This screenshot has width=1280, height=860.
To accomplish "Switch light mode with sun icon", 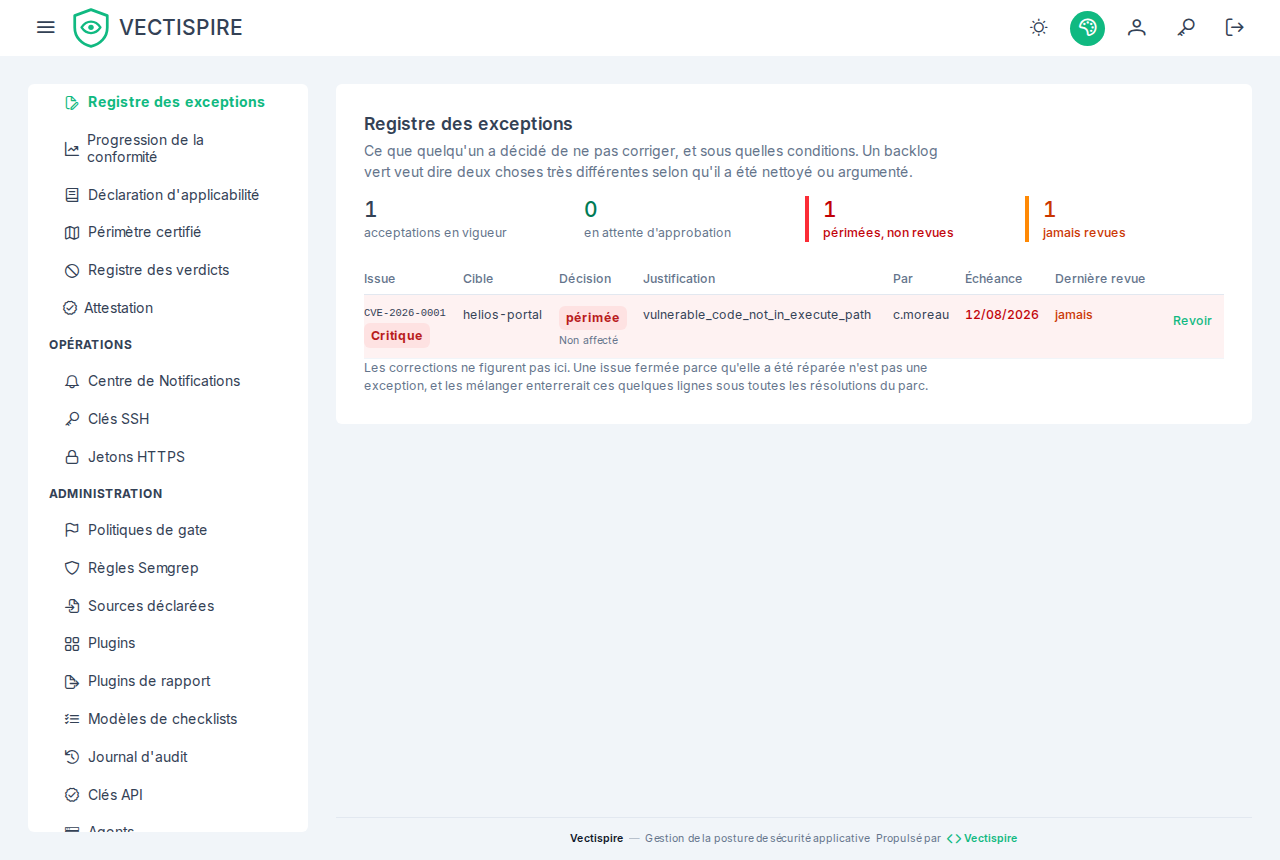I will coord(1039,27).
